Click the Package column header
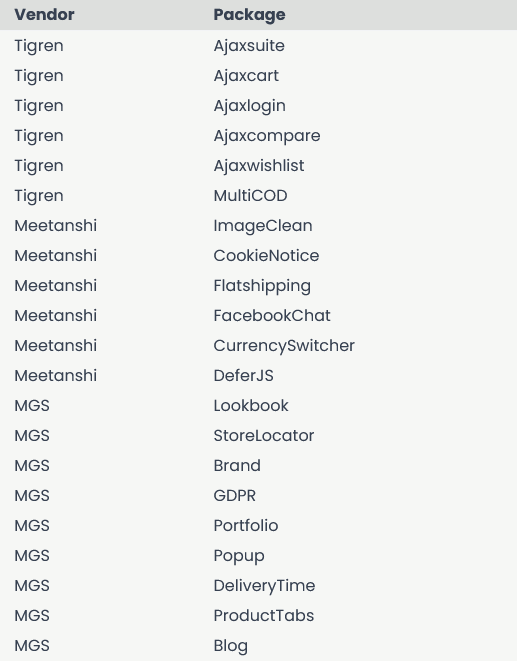Image resolution: width=517 pixels, height=661 pixels. click(249, 15)
